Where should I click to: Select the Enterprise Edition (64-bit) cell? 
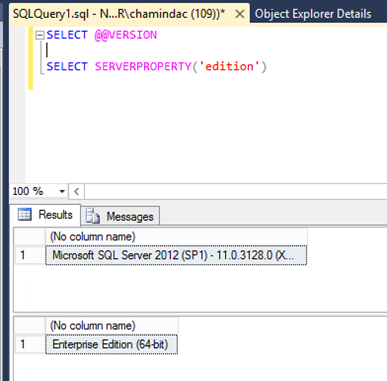pyautogui.click(x=111, y=344)
